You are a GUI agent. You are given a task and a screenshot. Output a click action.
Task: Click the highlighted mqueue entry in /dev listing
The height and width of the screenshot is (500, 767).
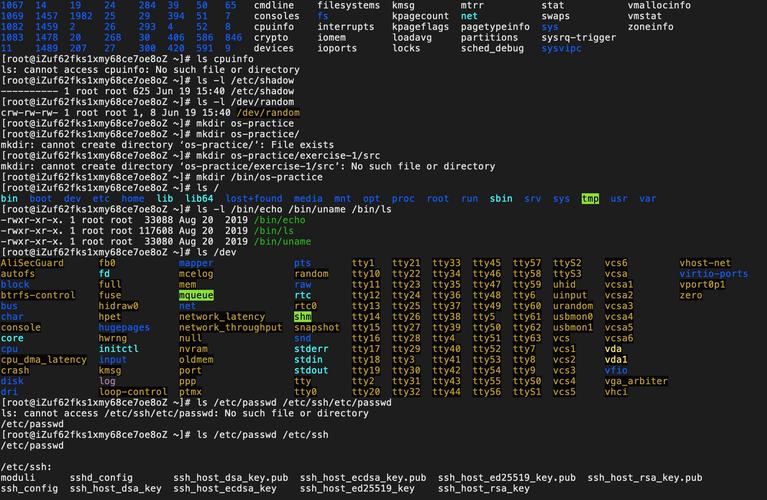point(195,295)
